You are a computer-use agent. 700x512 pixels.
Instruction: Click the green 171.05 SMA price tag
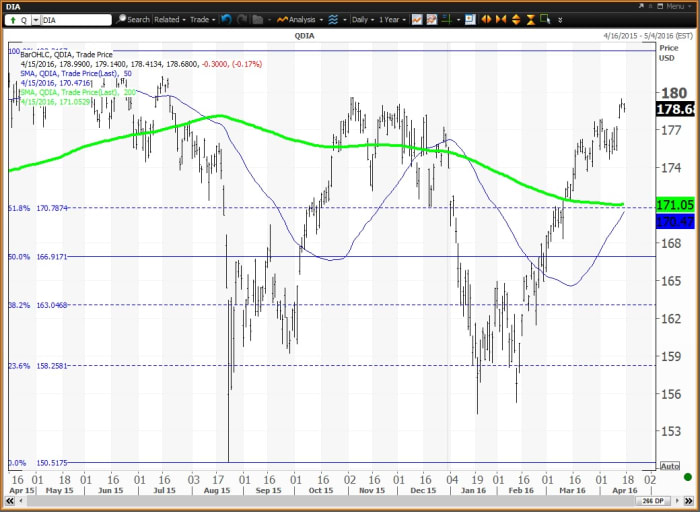(675, 205)
